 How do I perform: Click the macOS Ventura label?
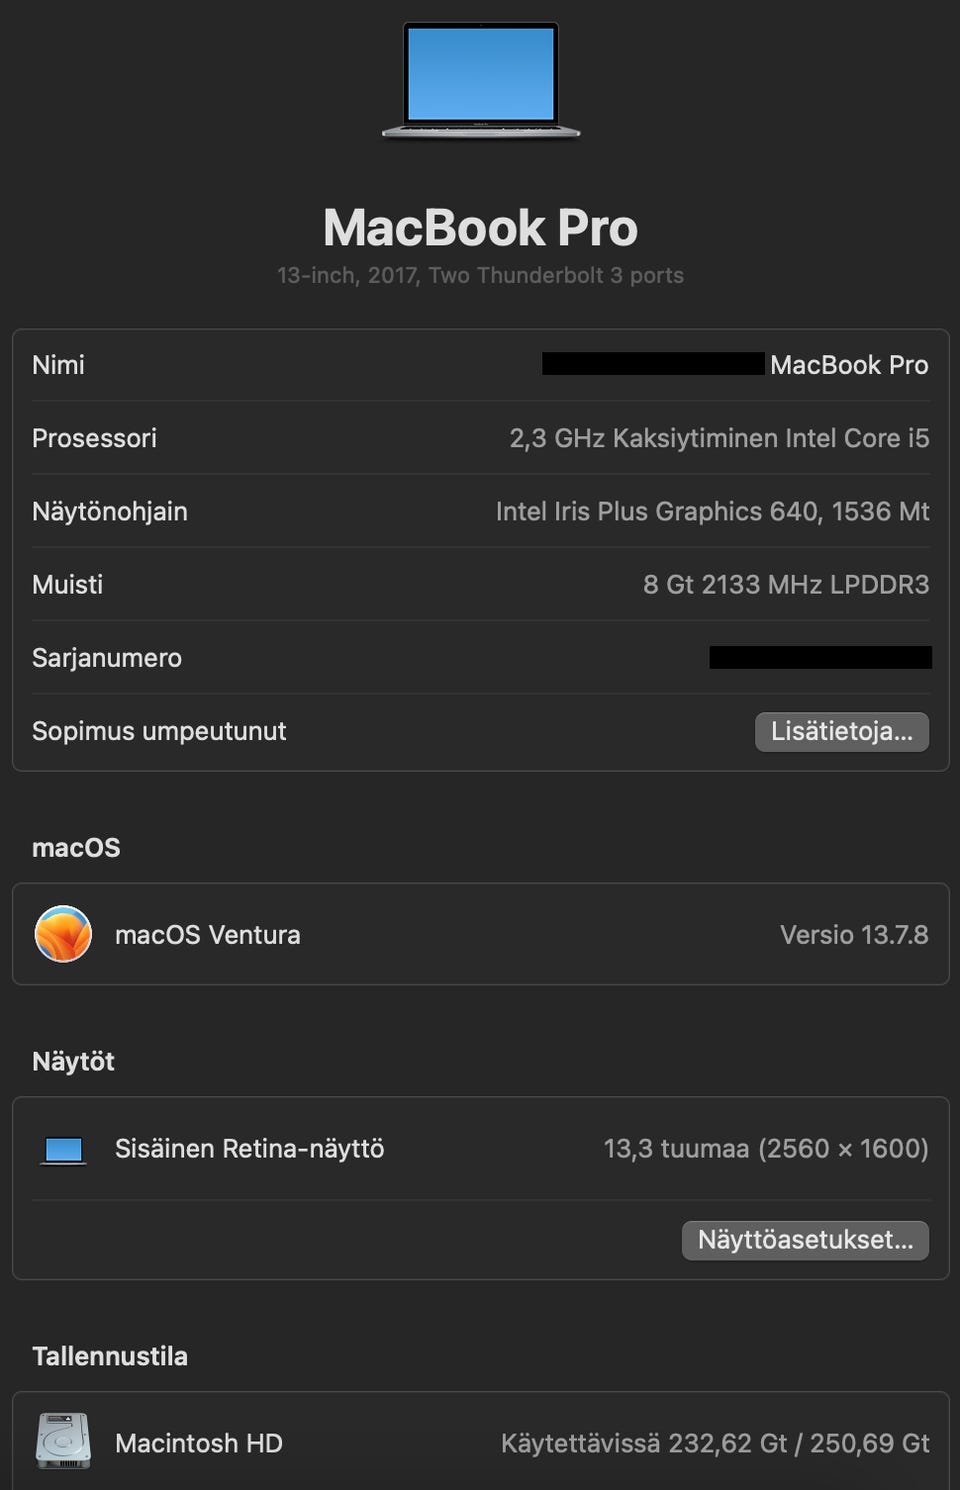(207, 935)
